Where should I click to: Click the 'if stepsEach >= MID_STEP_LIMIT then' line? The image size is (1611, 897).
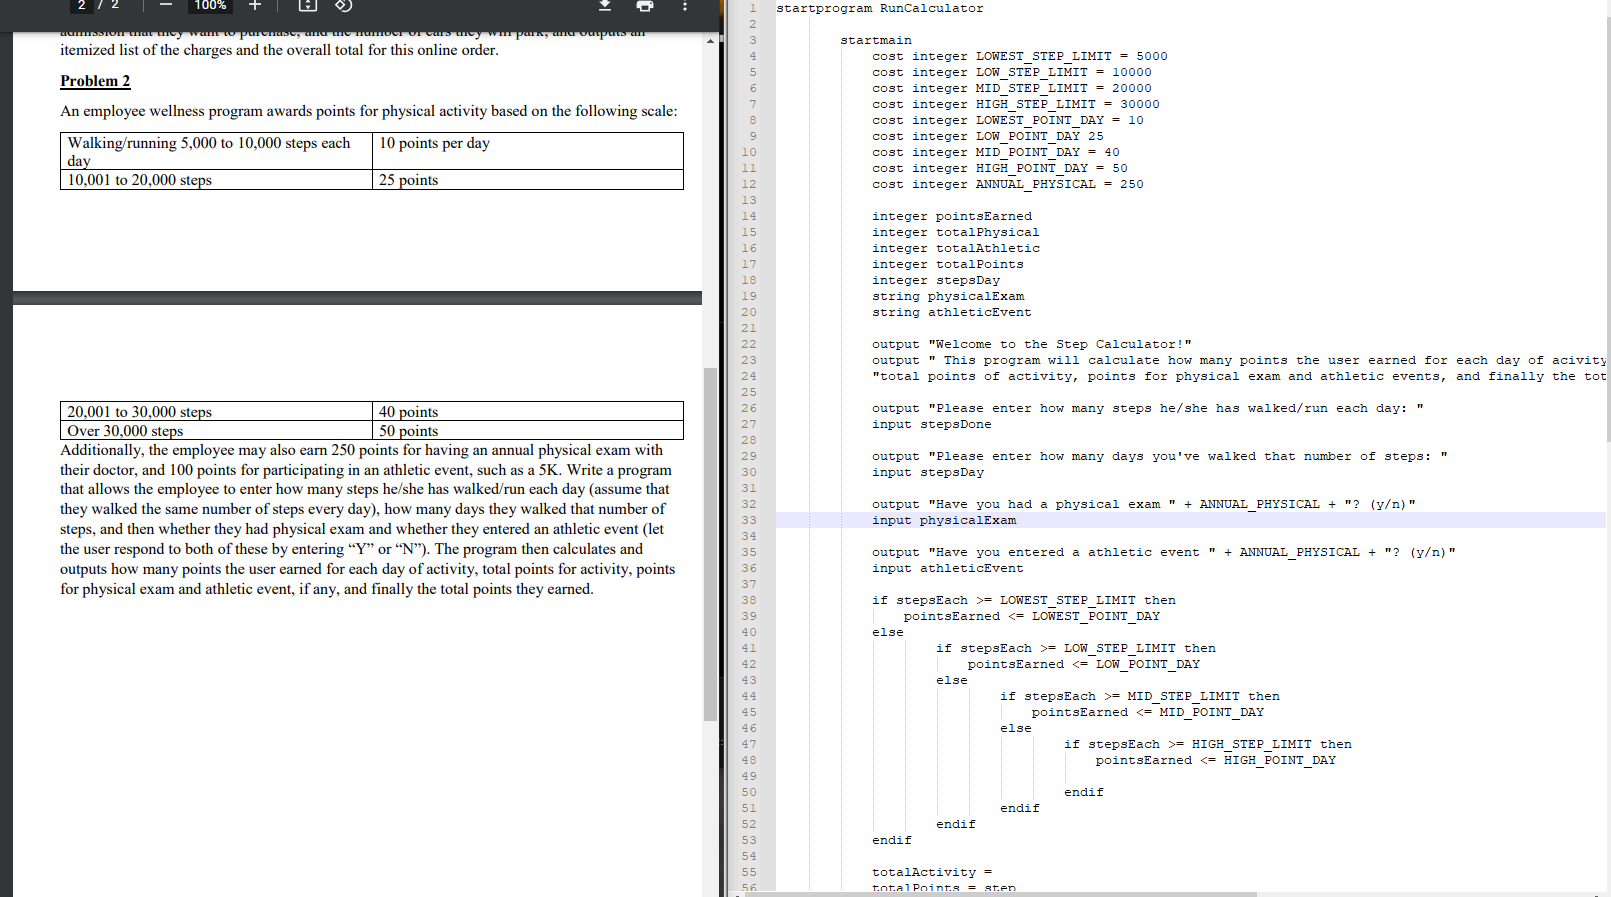[x=1140, y=696]
